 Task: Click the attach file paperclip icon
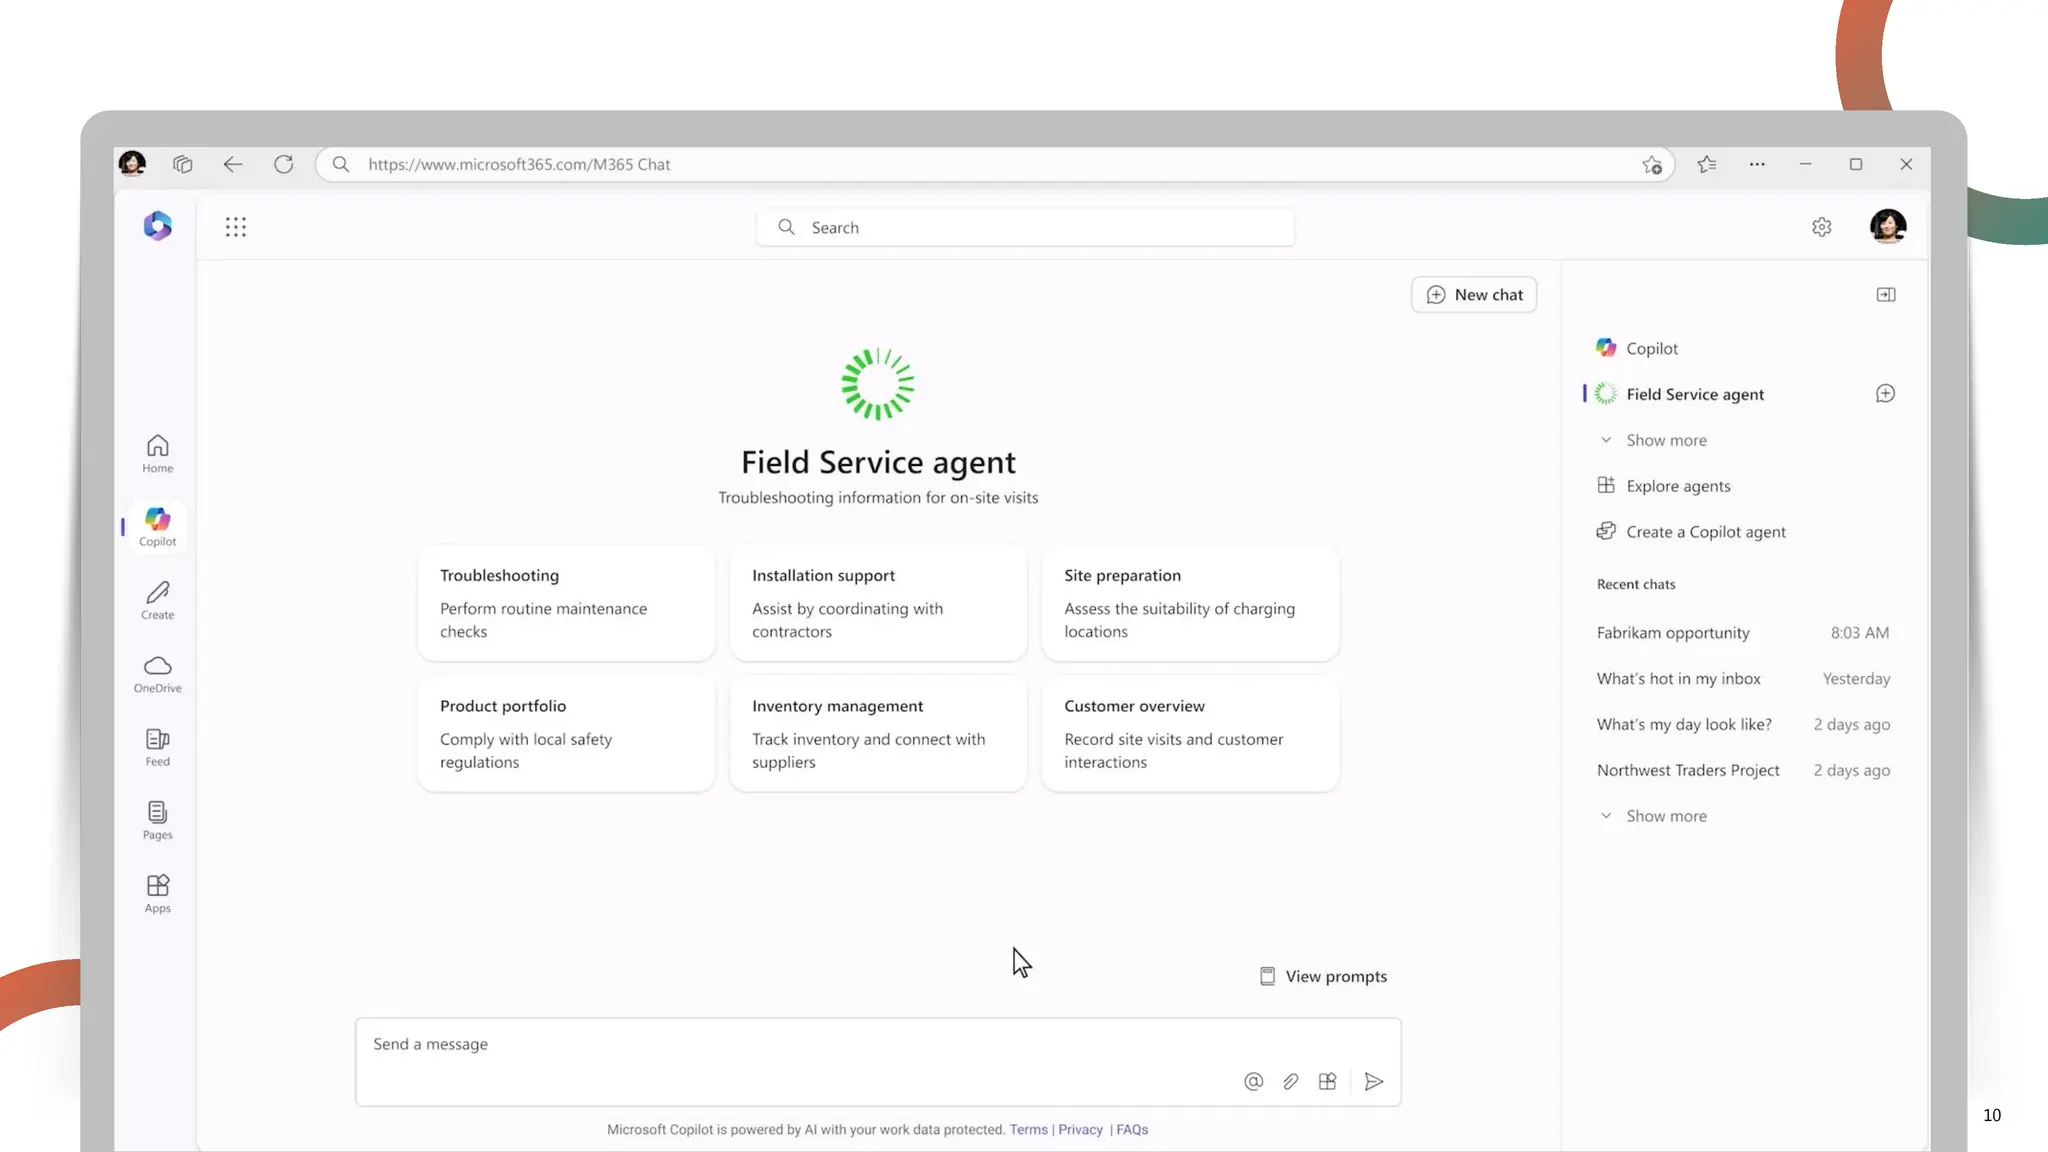pos(1291,1081)
